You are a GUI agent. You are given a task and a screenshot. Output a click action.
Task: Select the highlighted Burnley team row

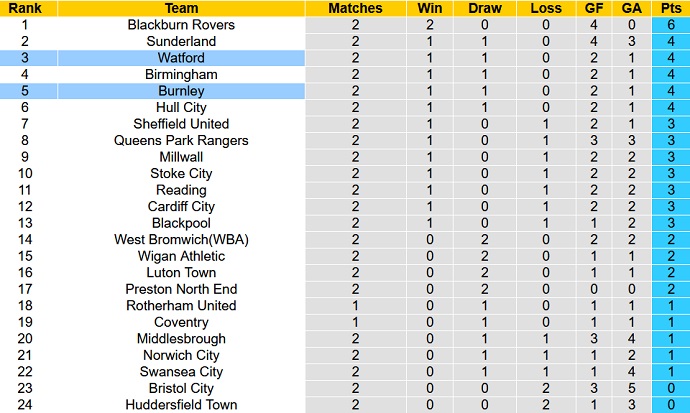(181, 91)
